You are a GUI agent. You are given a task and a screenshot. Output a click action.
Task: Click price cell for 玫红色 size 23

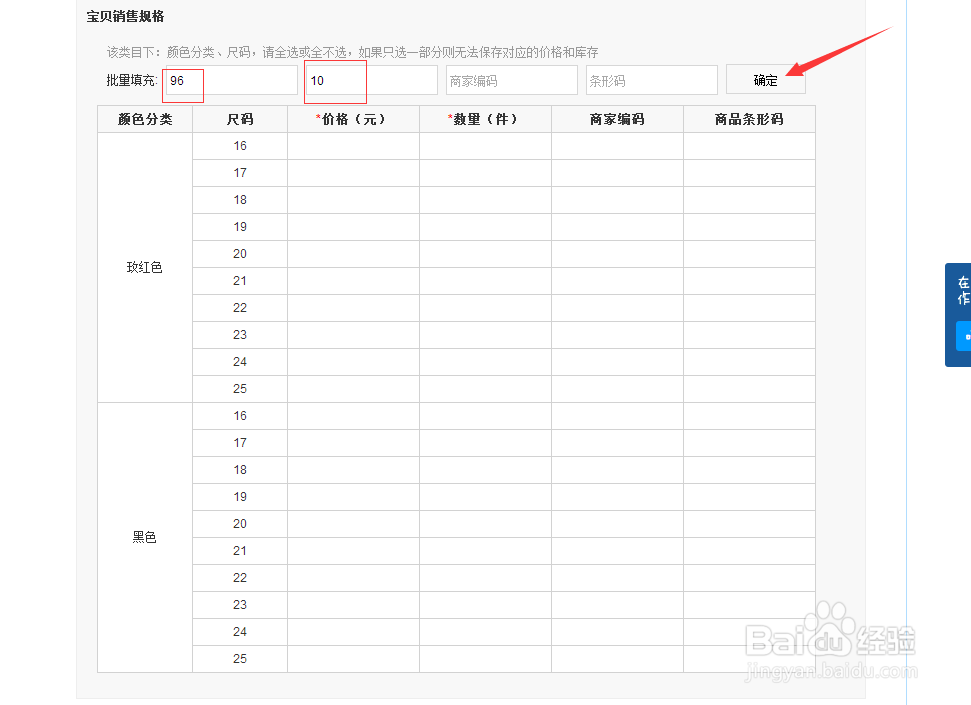(x=353, y=335)
